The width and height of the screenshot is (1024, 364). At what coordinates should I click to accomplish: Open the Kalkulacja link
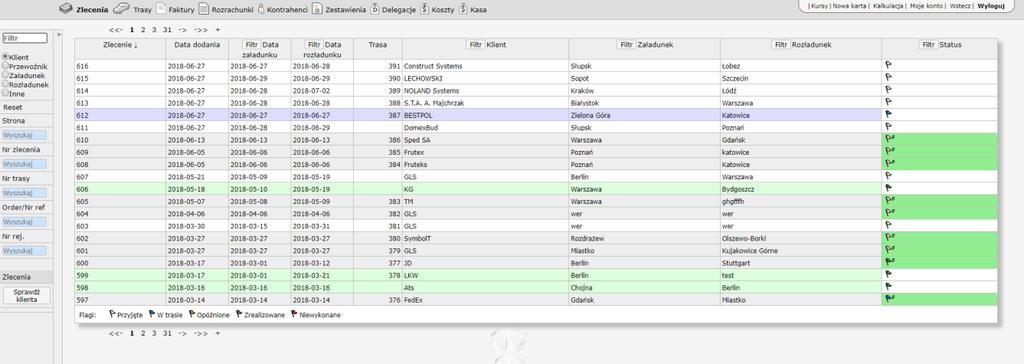(889, 6)
